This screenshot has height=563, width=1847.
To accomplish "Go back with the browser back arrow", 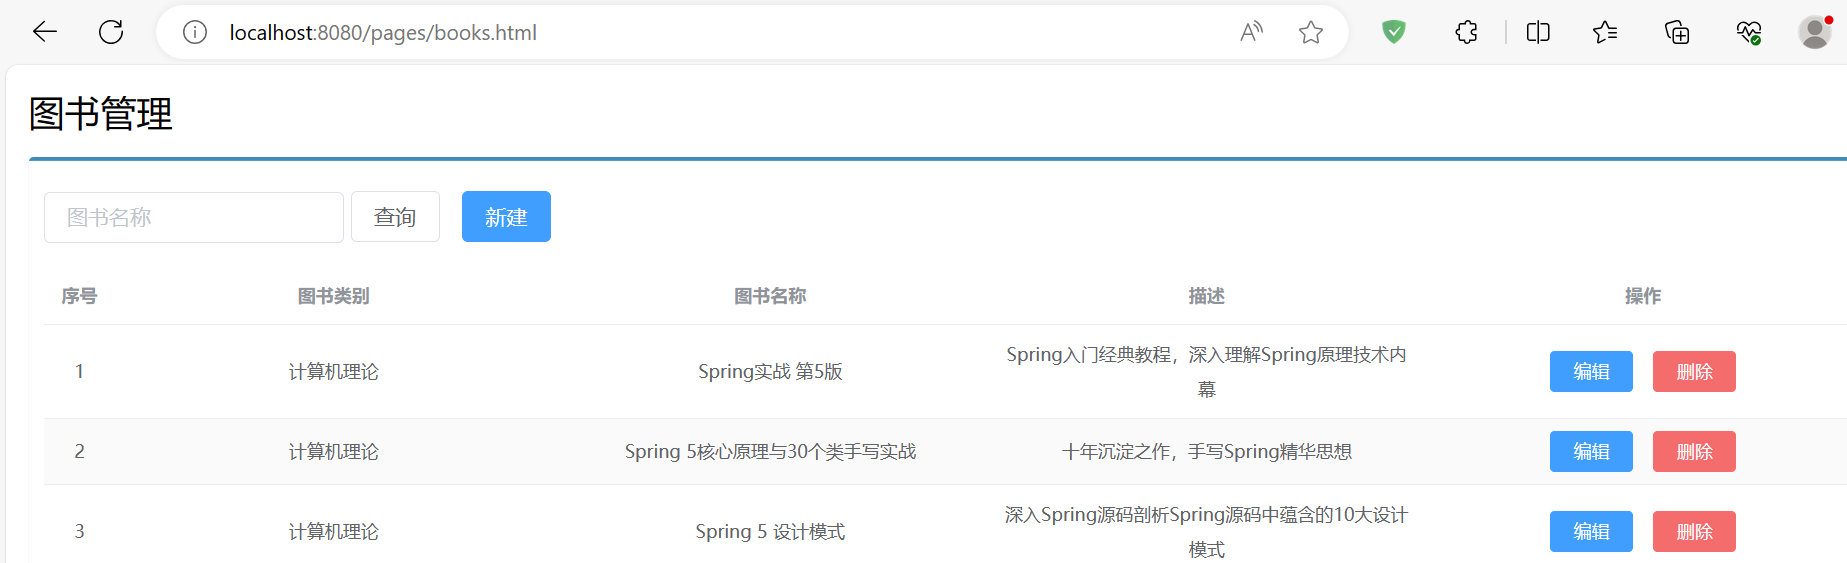I will [x=45, y=32].
